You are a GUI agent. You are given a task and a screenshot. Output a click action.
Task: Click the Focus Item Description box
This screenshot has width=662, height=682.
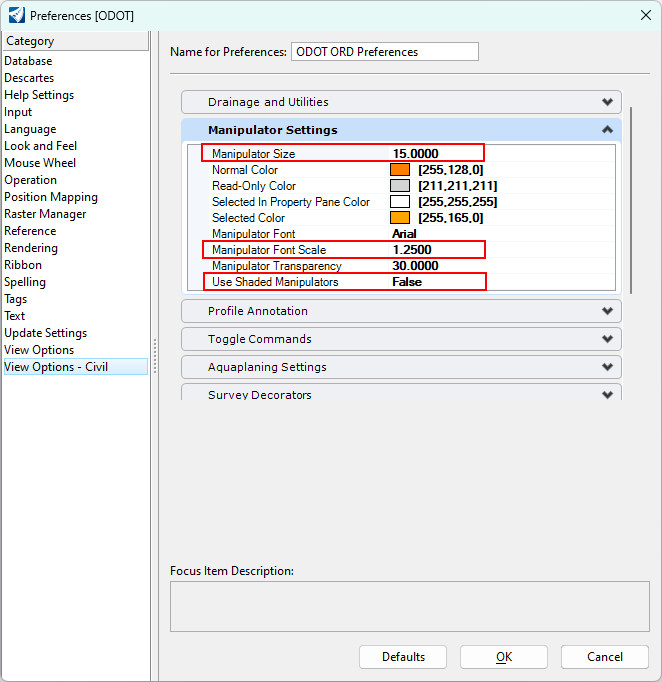point(410,606)
